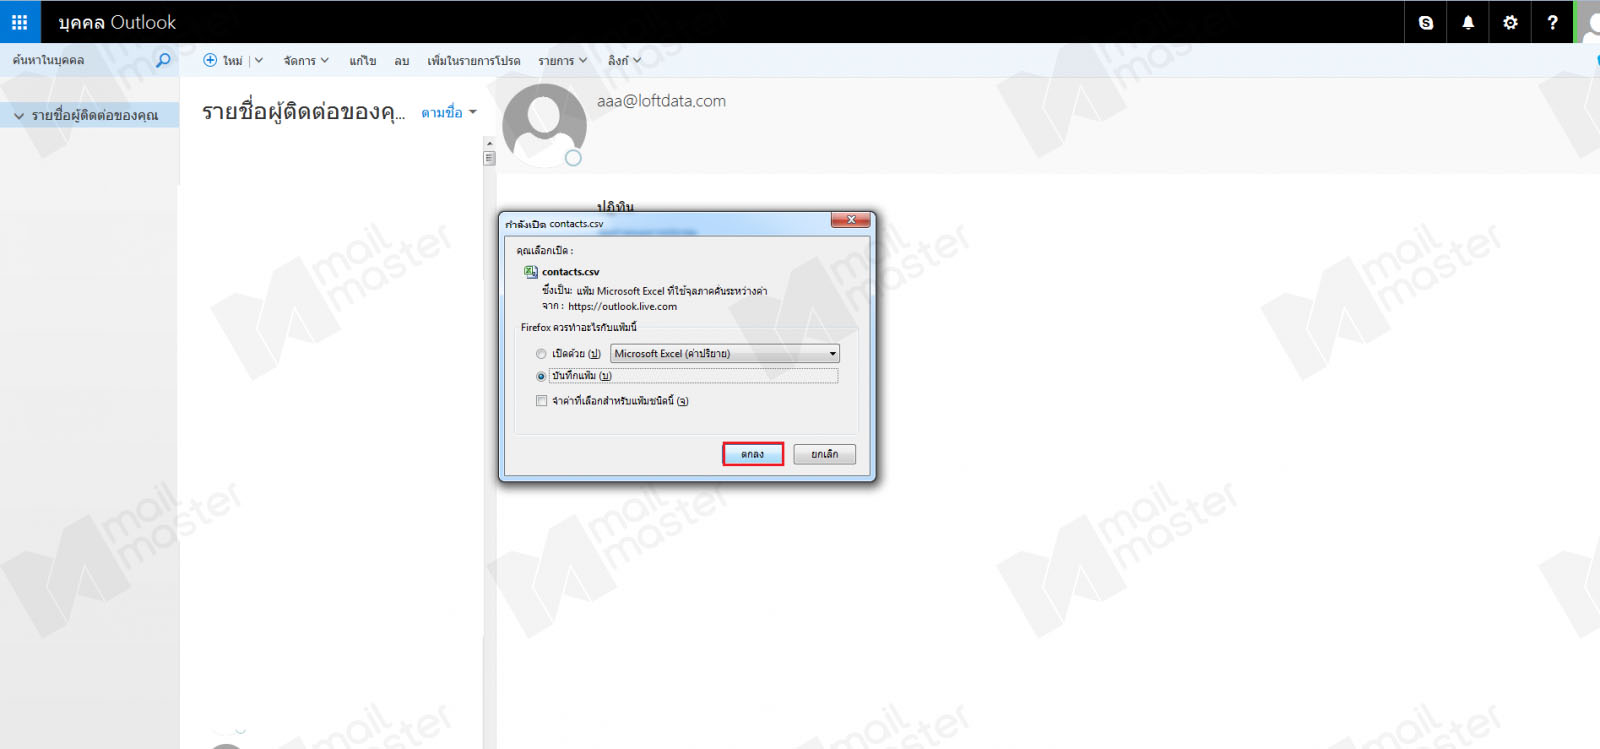Click the บุคคล Outlook title
The width and height of the screenshot is (1600, 749).
point(117,22)
